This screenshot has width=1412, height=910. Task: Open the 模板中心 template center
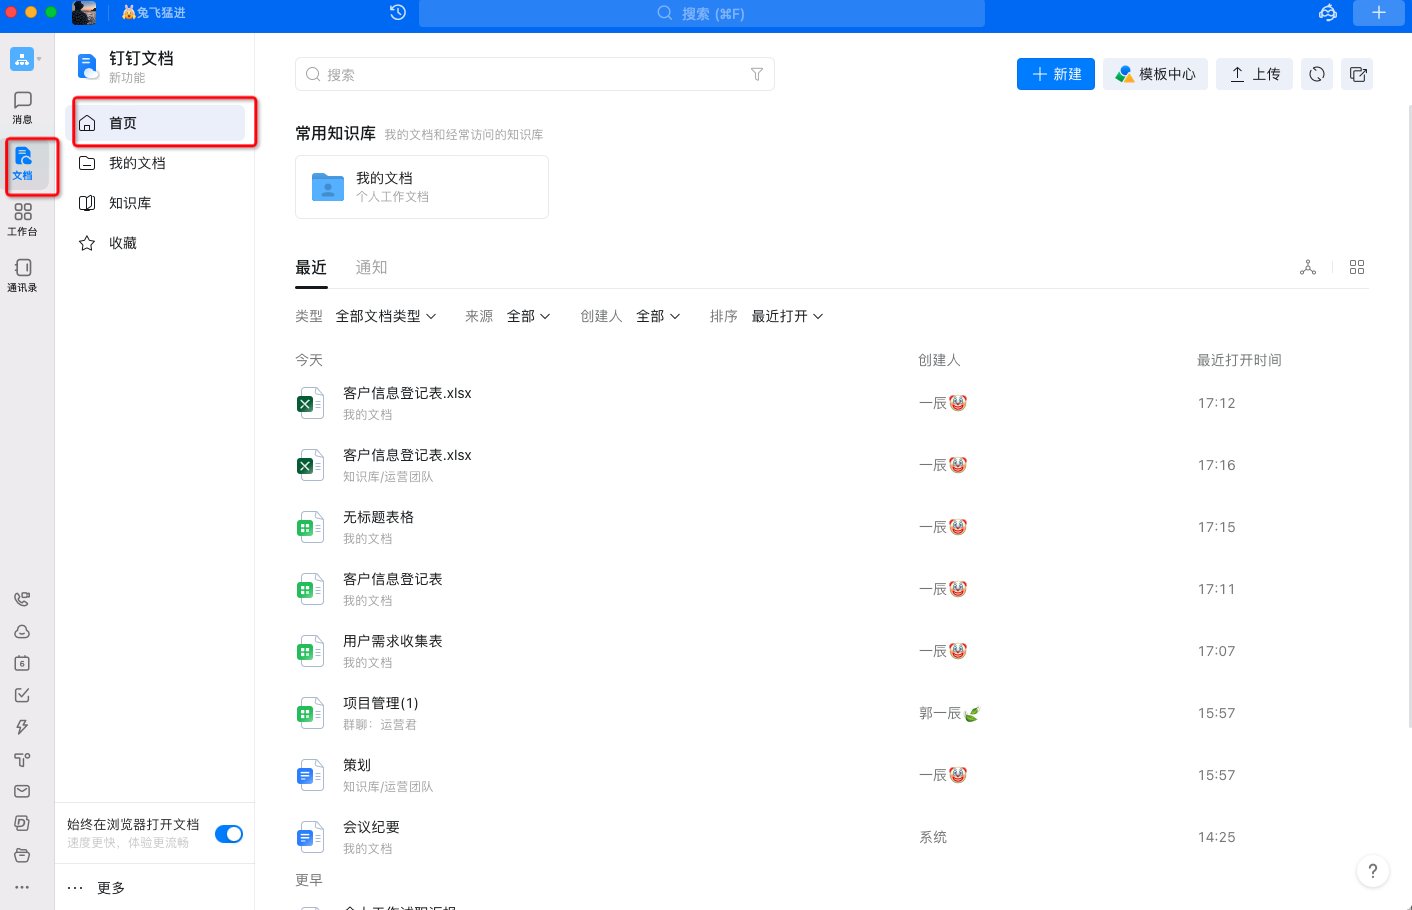pyautogui.click(x=1155, y=73)
